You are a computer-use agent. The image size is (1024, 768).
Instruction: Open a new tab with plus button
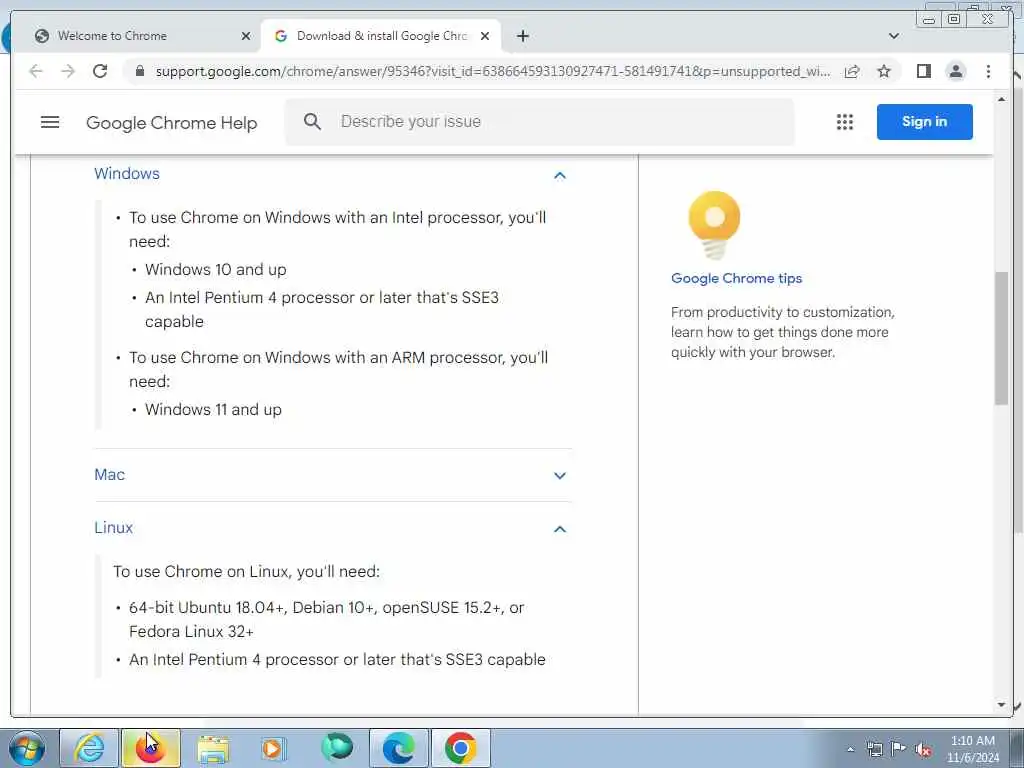(522, 36)
